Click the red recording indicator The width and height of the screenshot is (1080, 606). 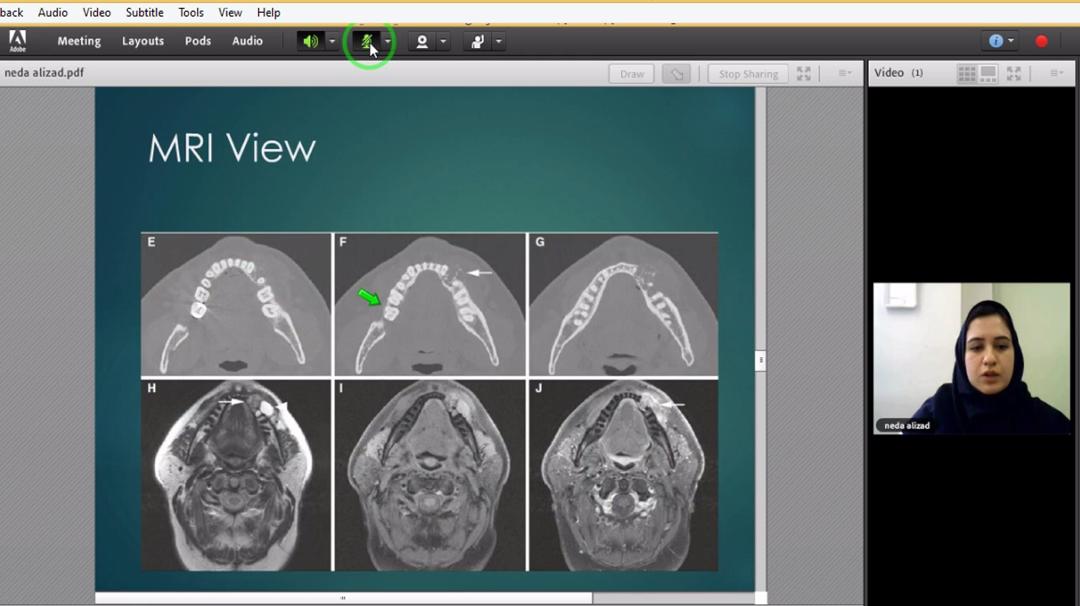coord(1041,41)
